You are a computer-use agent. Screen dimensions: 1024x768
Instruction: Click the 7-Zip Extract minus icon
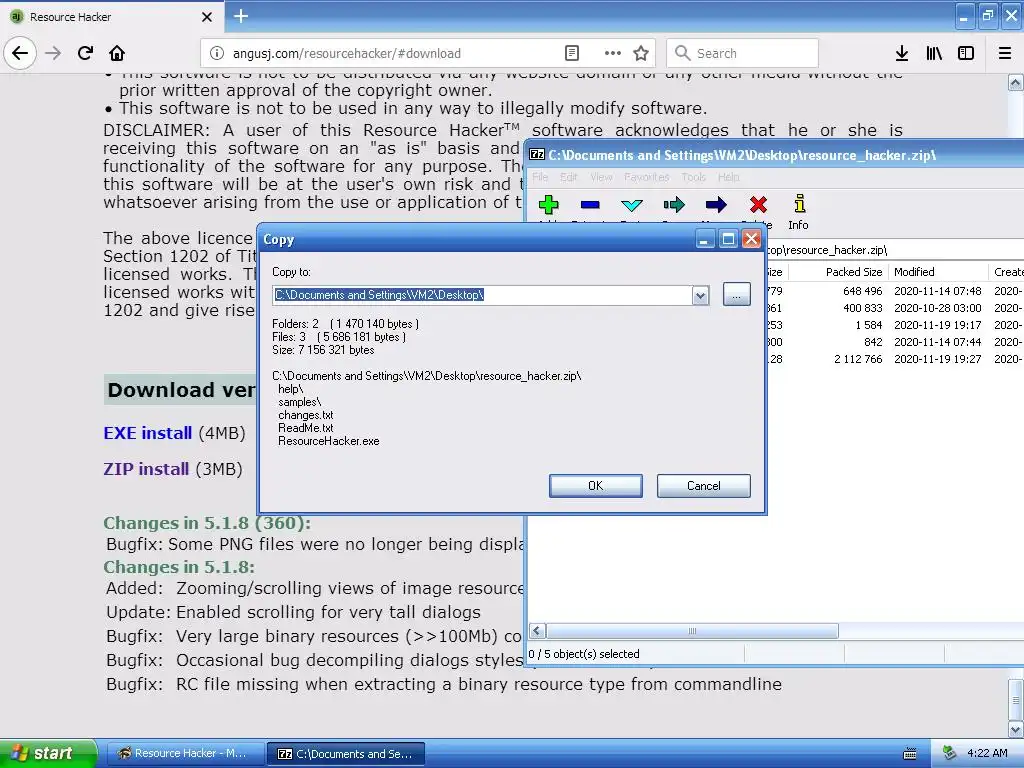click(590, 205)
